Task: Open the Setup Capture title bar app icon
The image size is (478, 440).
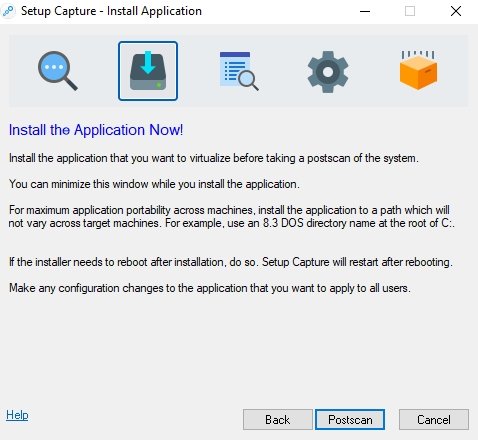Action: coord(8,11)
